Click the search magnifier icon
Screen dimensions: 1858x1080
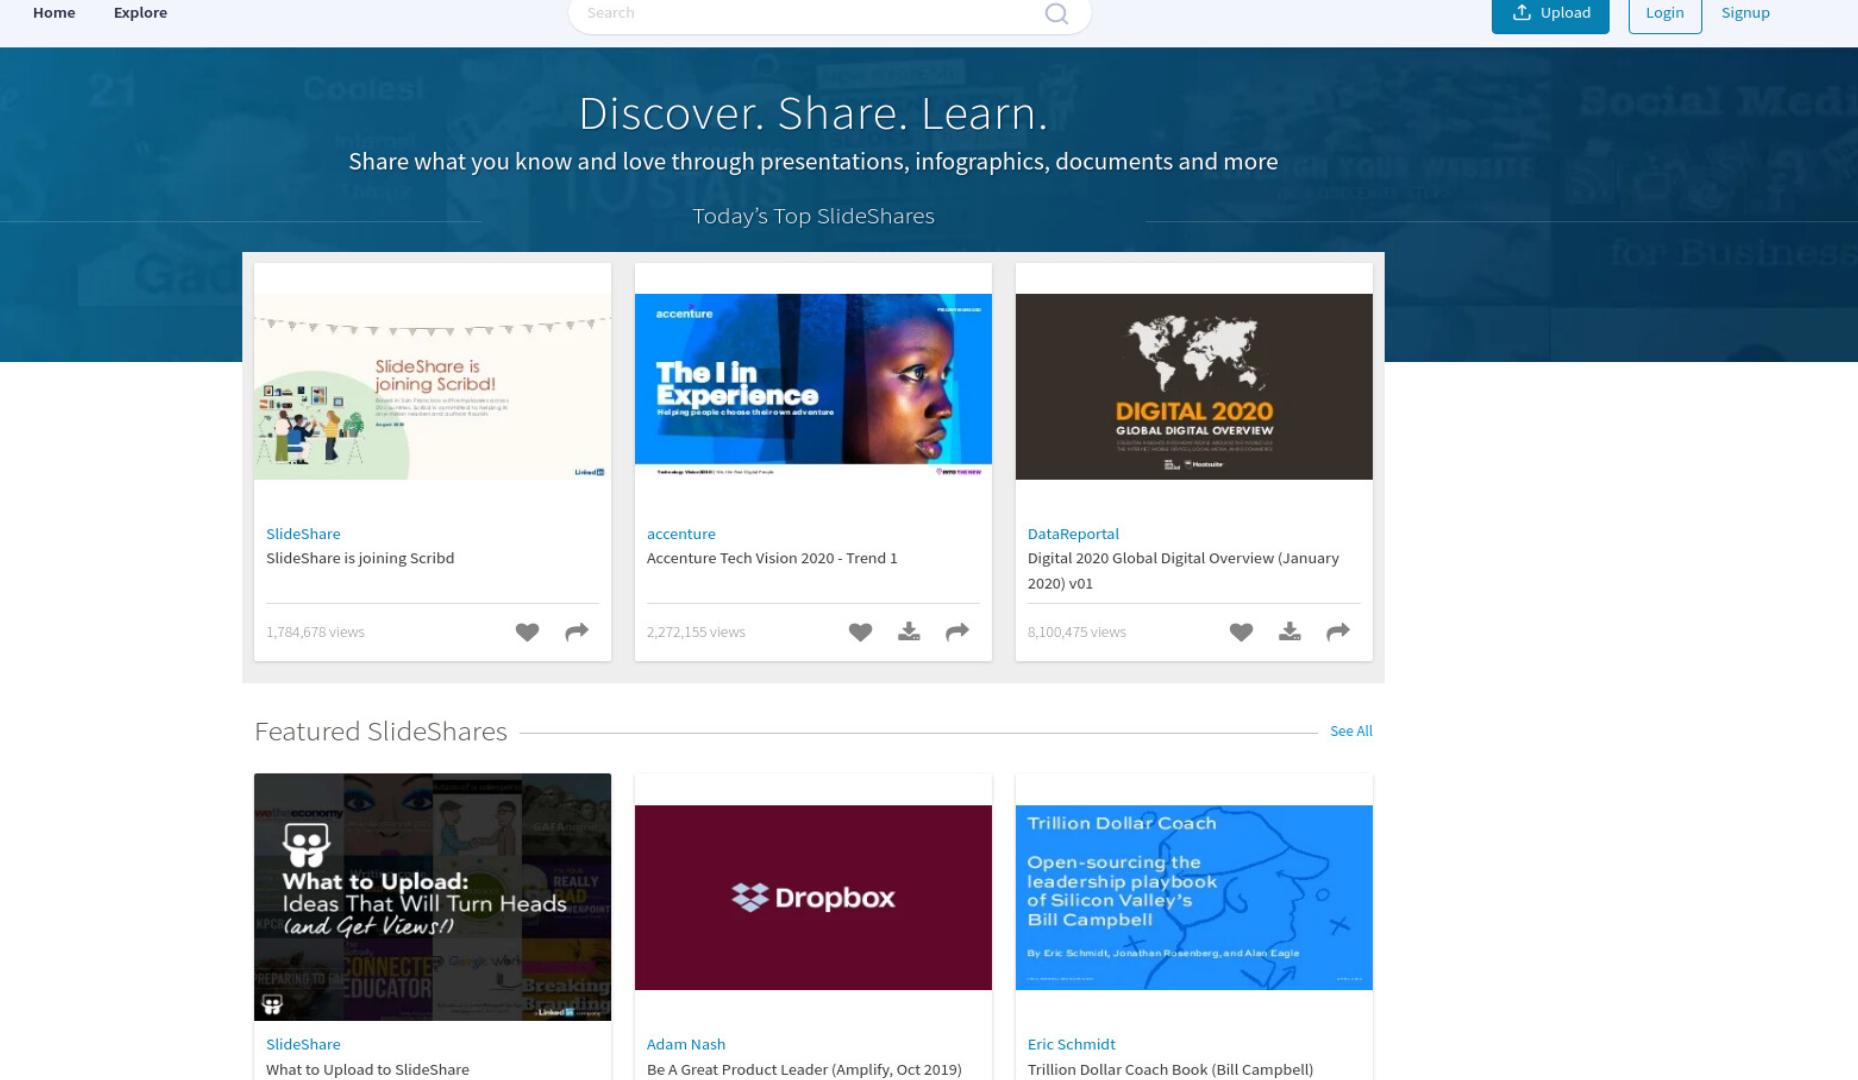click(1056, 13)
